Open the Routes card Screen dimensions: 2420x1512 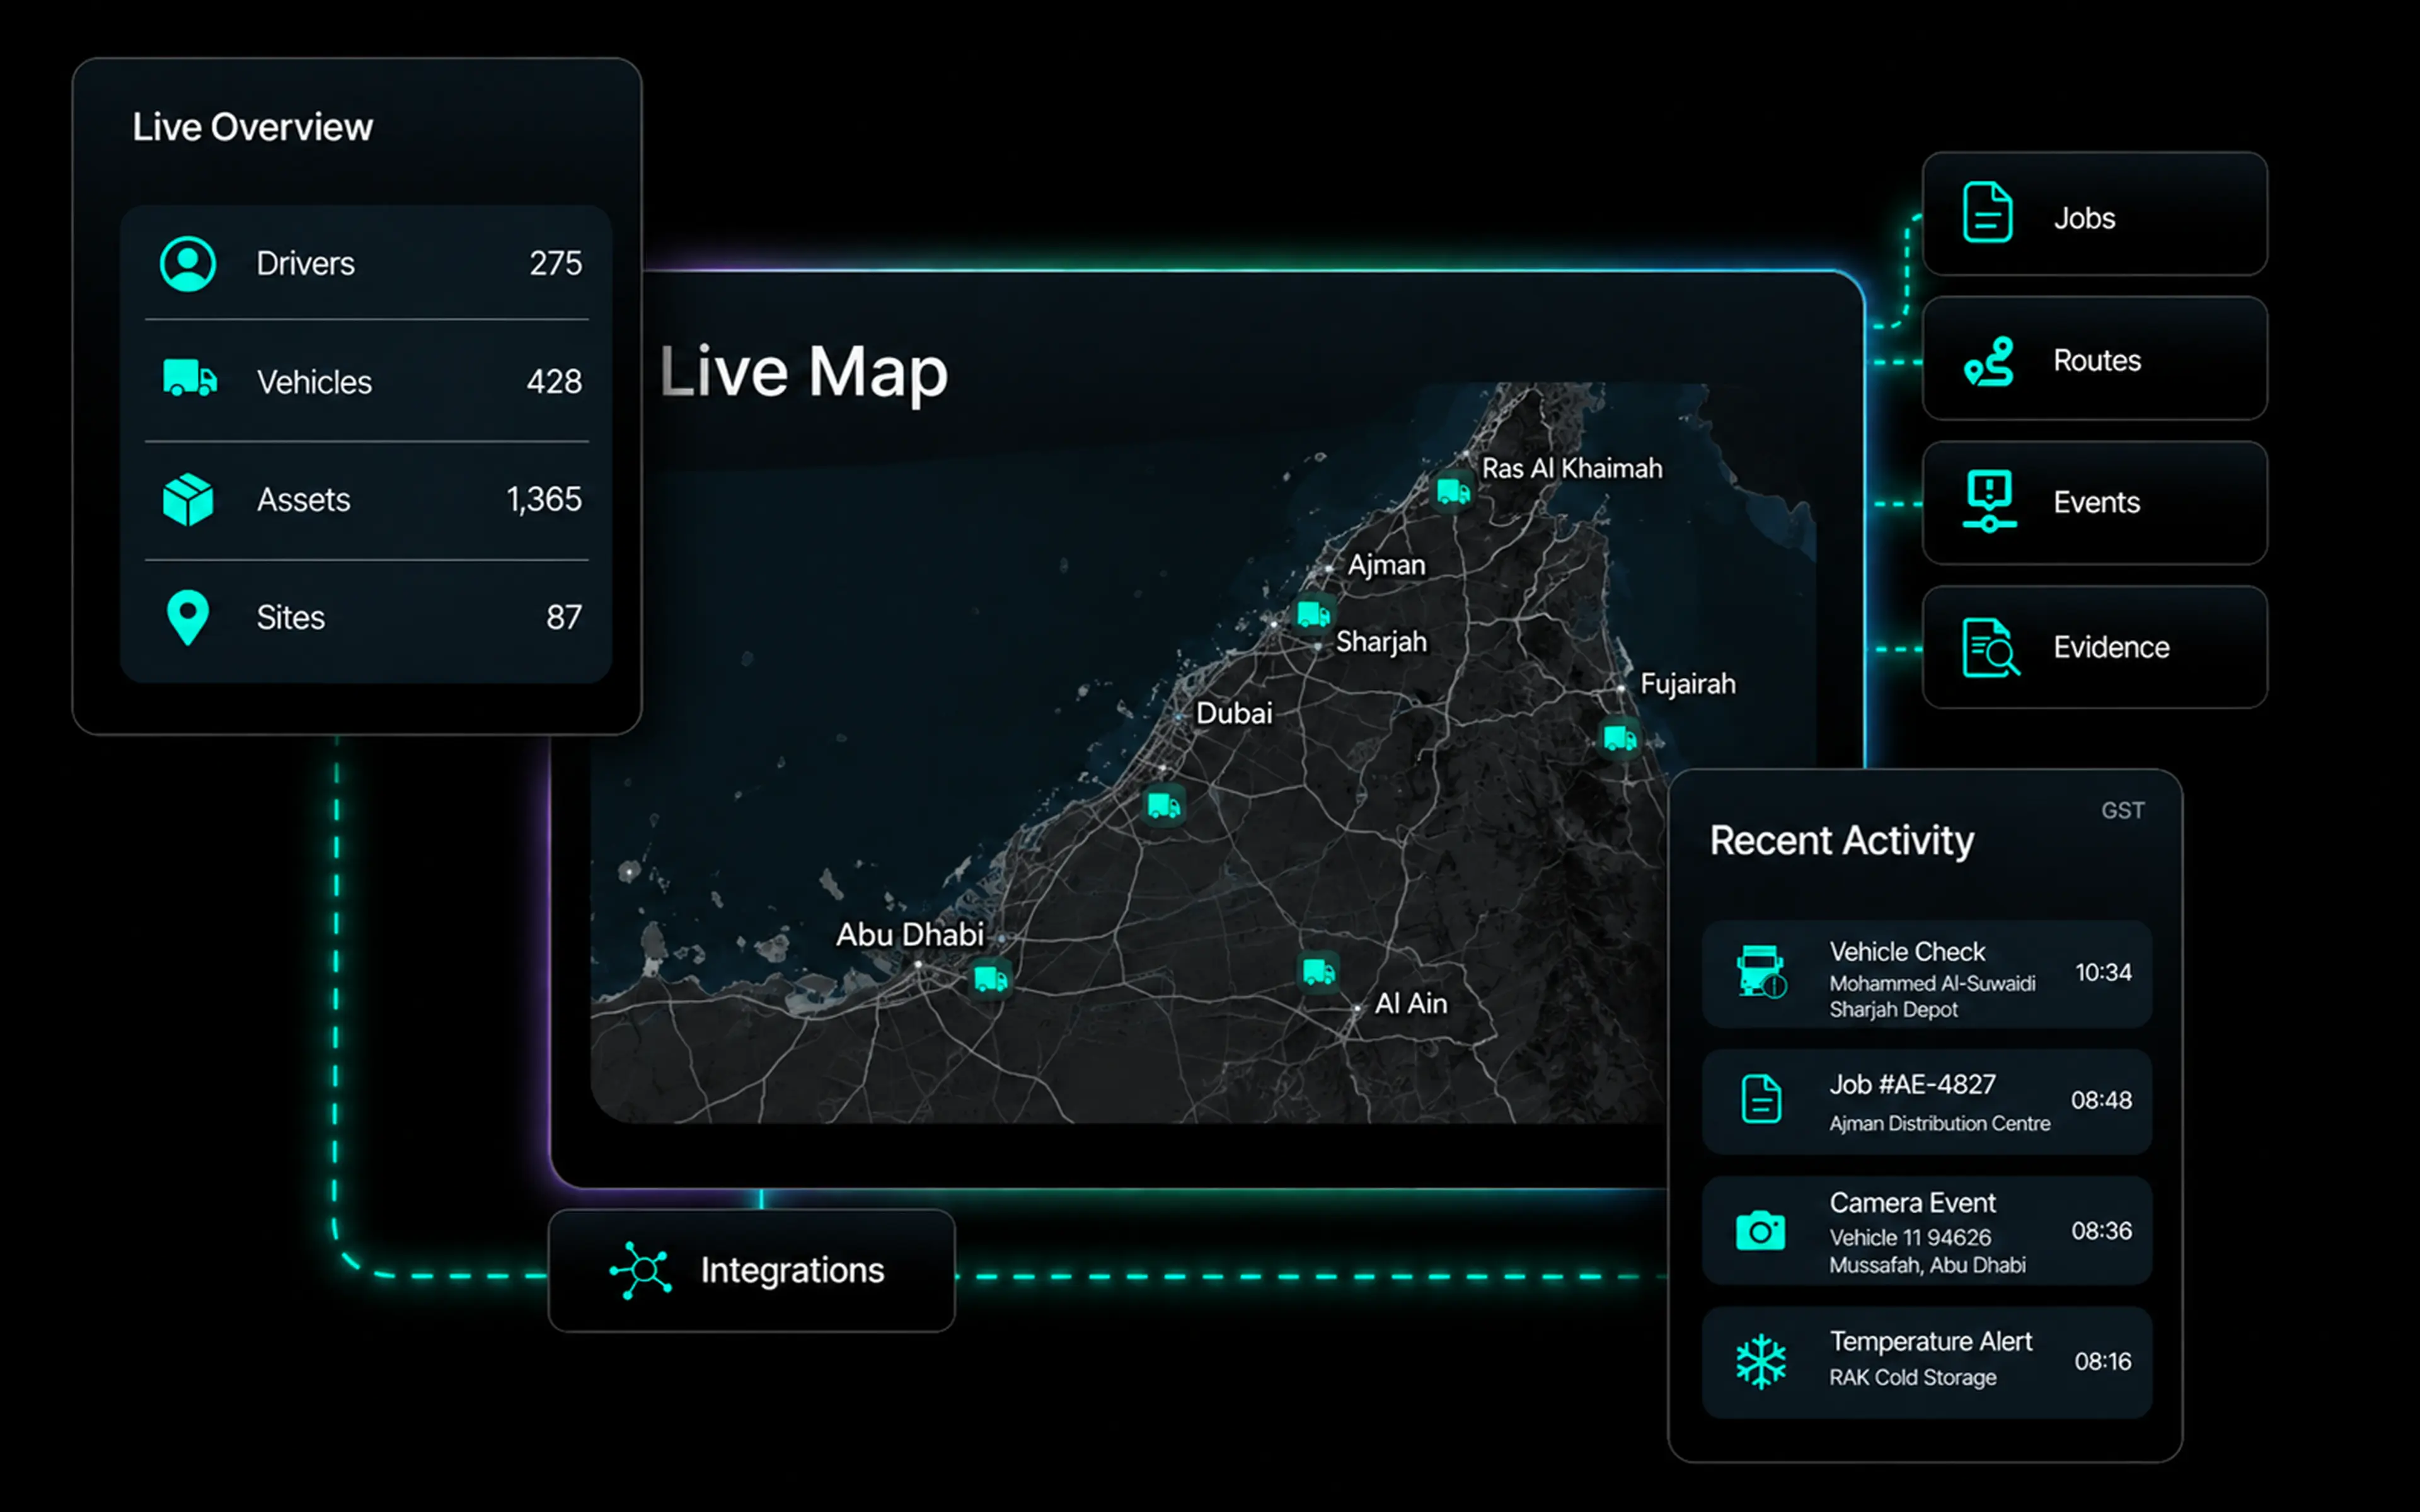(2094, 358)
